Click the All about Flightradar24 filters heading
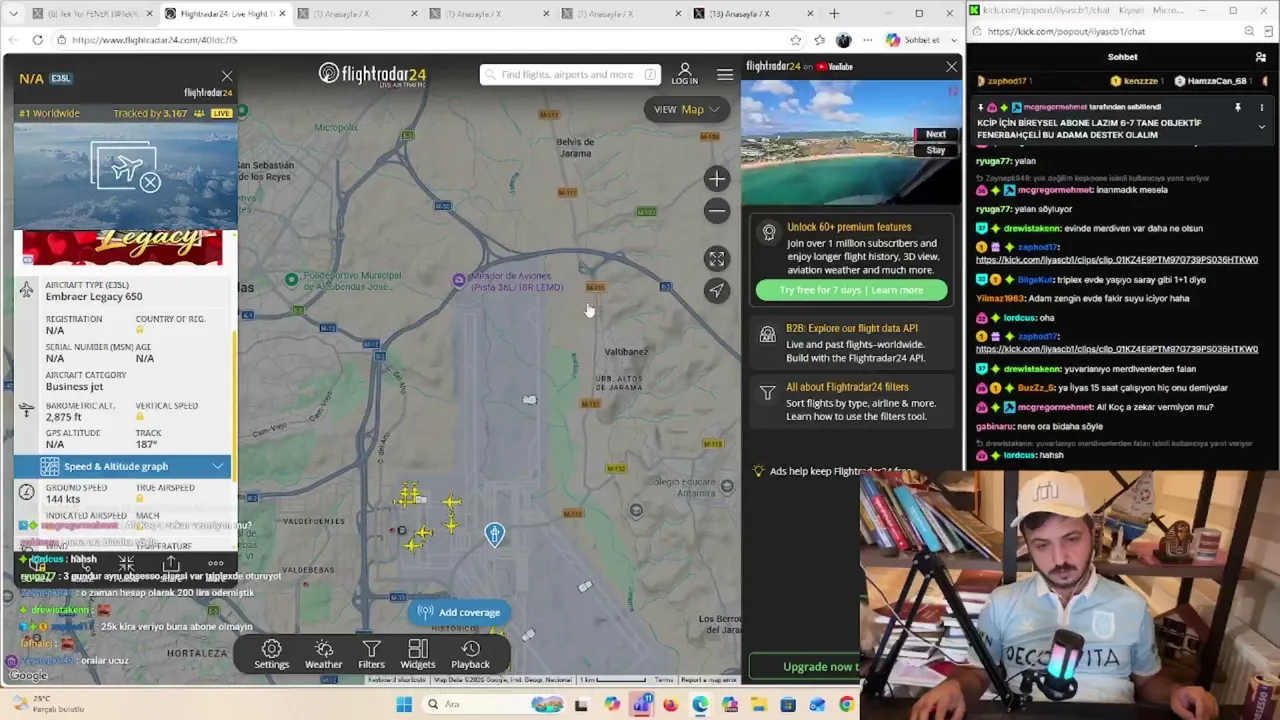Image resolution: width=1280 pixels, height=720 pixels. pos(847,387)
